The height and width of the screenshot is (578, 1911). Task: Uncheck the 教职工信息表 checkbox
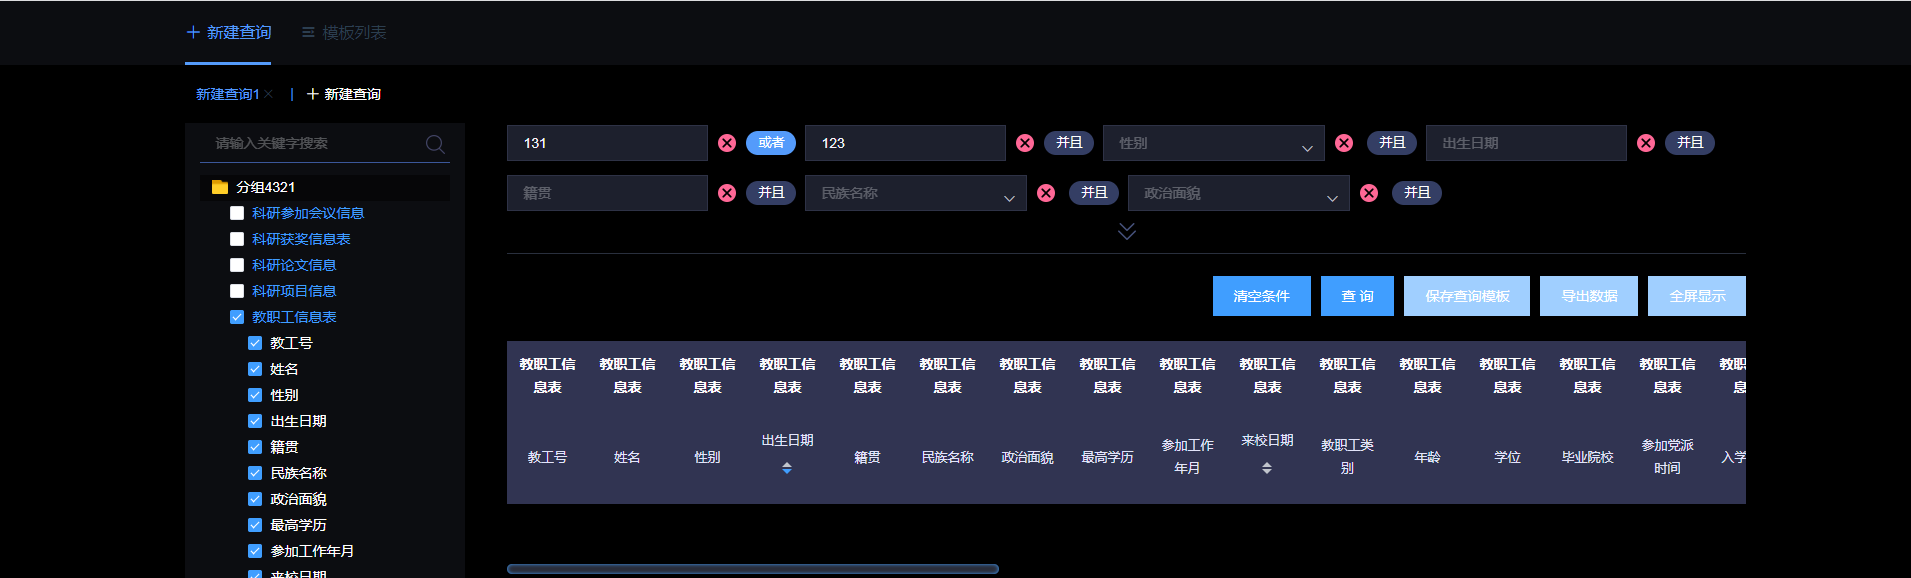pyautogui.click(x=237, y=317)
